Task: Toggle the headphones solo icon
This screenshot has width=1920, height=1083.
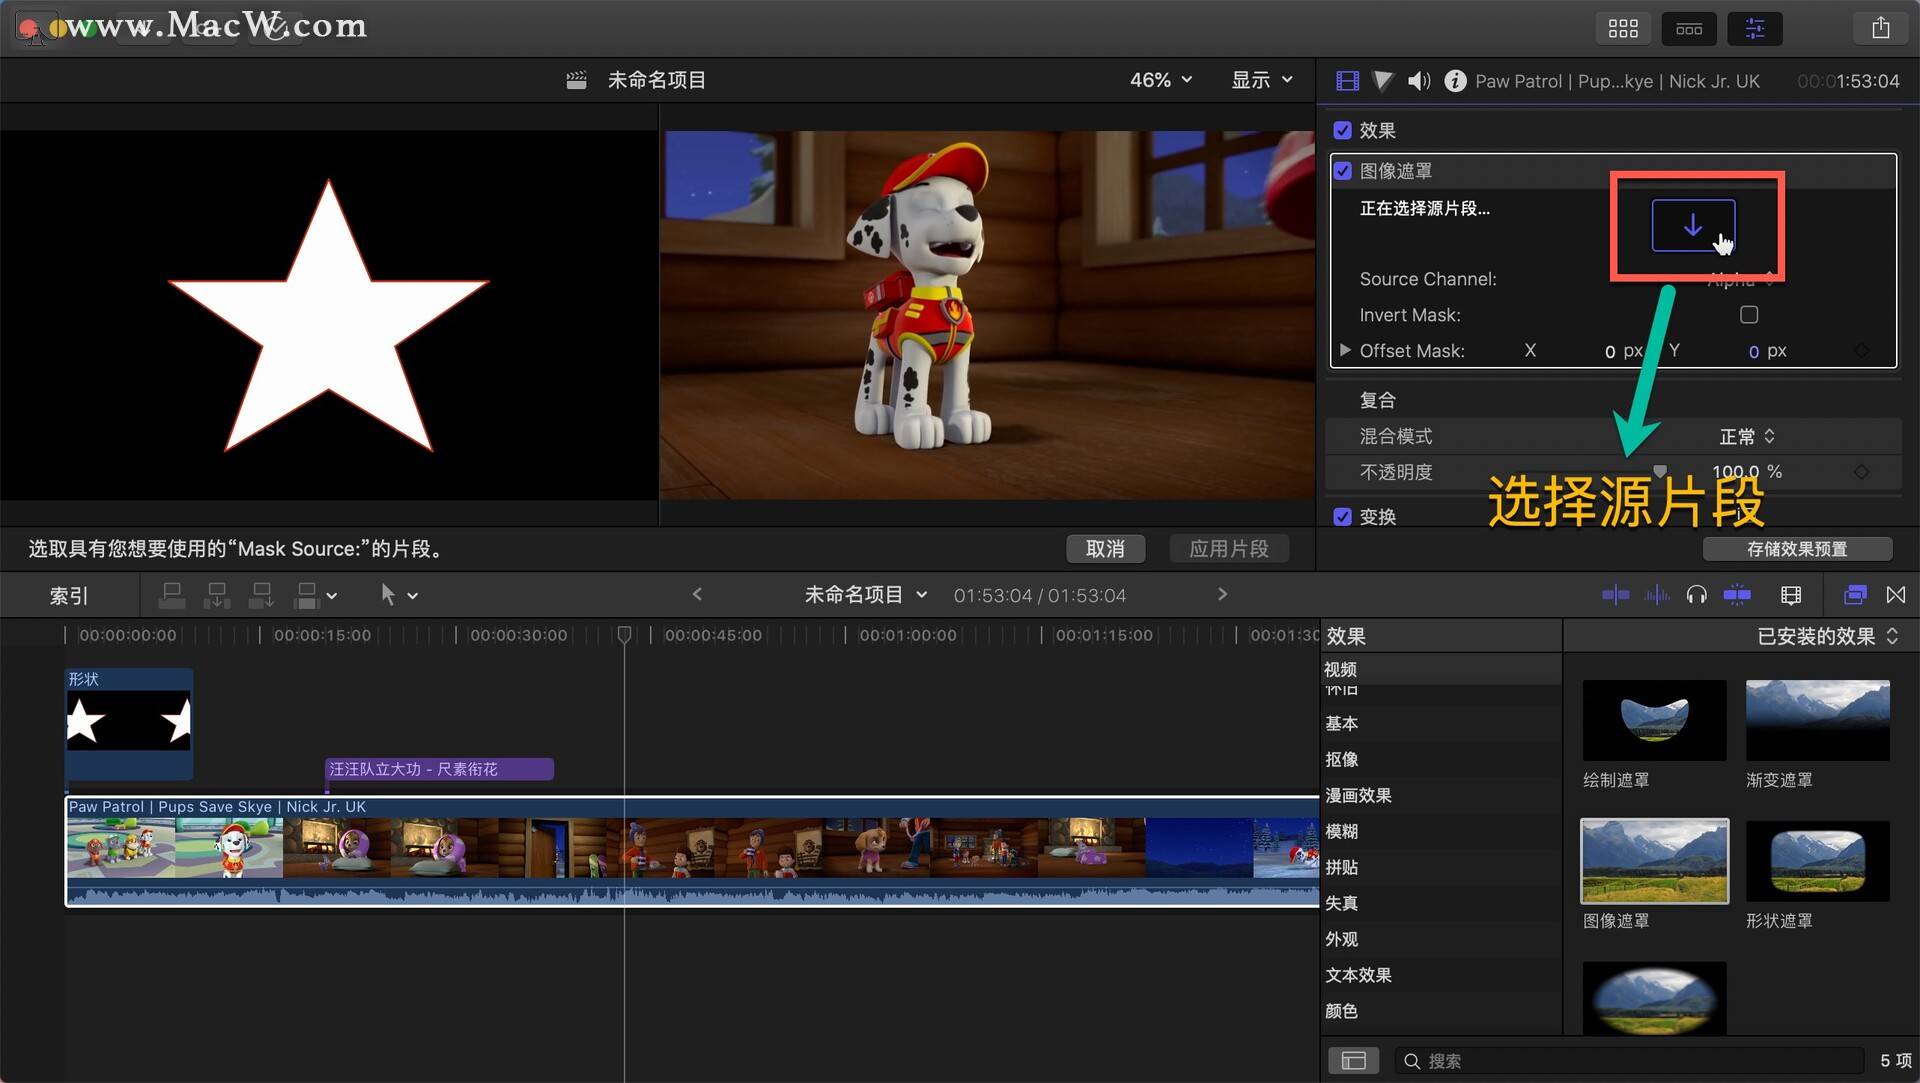Action: point(1696,595)
